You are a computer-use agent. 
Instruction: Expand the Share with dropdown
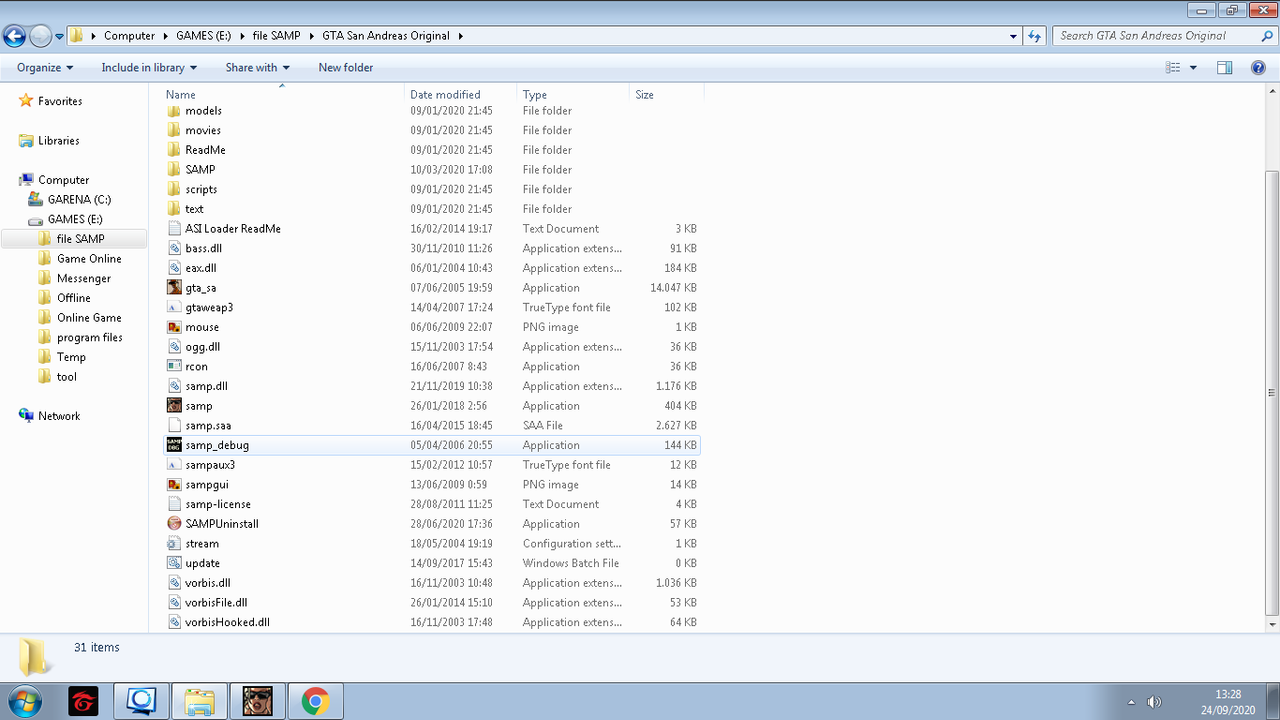tap(257, 68)
